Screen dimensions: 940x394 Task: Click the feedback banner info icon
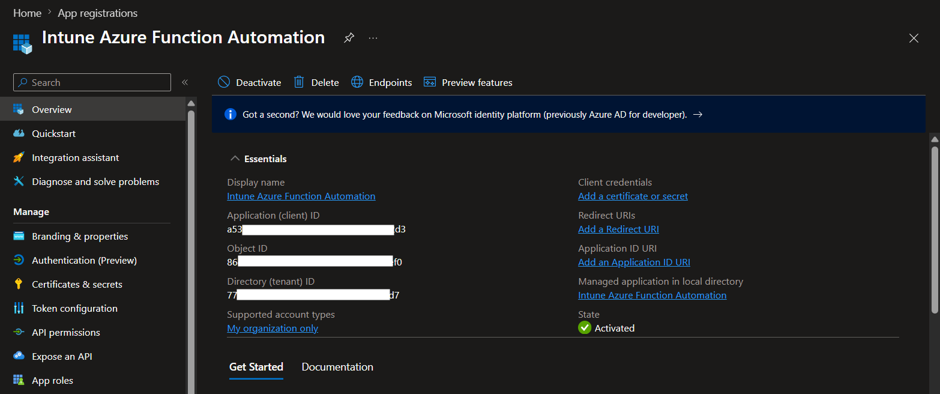coord(230,114)
